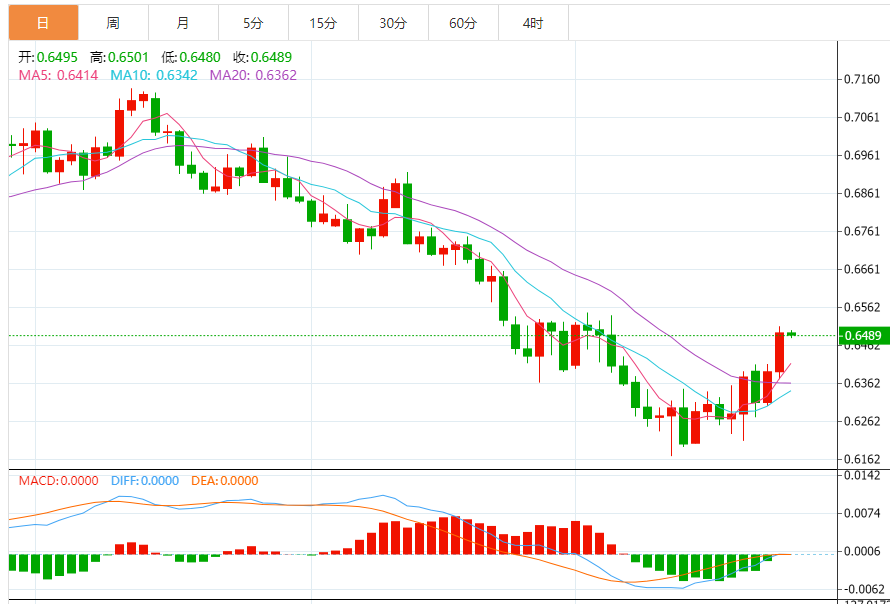Click the MA5: 0.6414 indicator label

(x=58, y=75)
